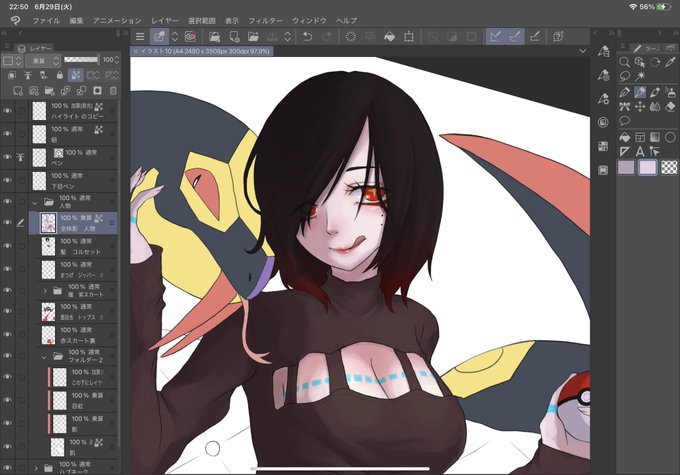Open the blending mode dropdown
Screen dimensions: 680x475
42,61
